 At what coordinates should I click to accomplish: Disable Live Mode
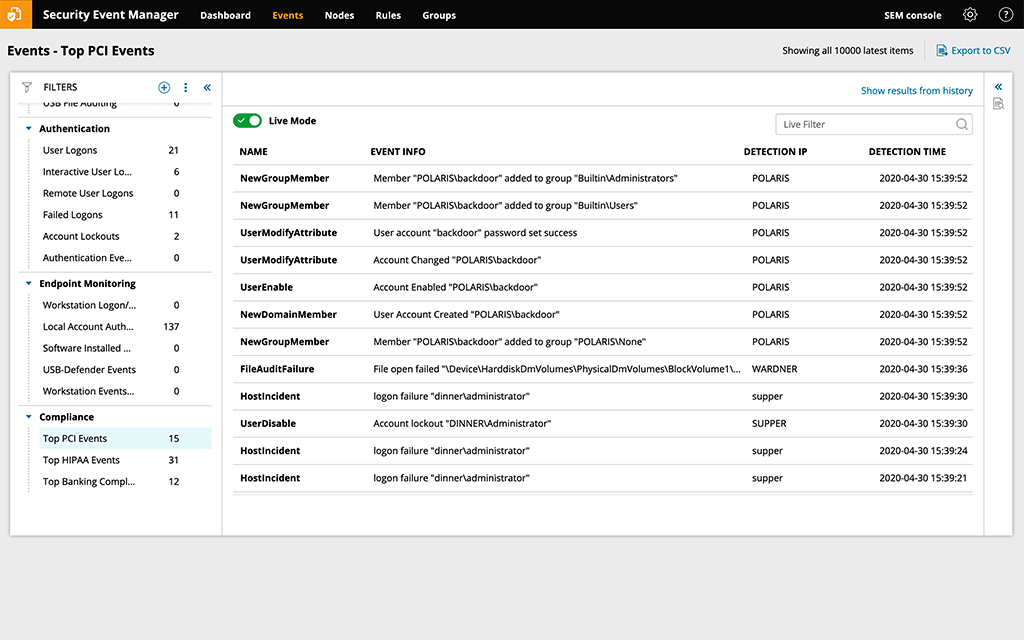(246, 120)
